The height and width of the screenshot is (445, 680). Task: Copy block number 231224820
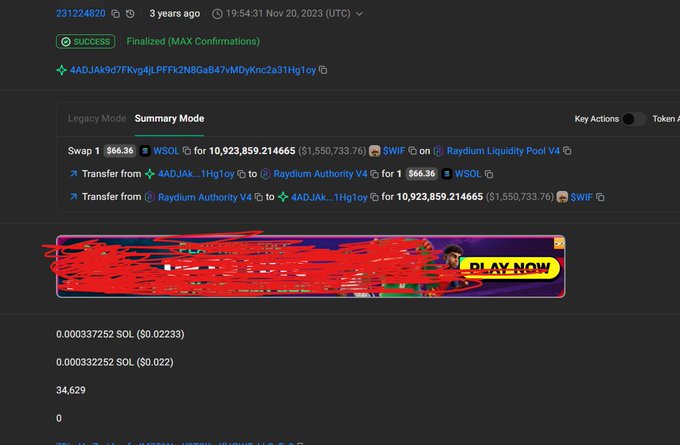(115, 14)
